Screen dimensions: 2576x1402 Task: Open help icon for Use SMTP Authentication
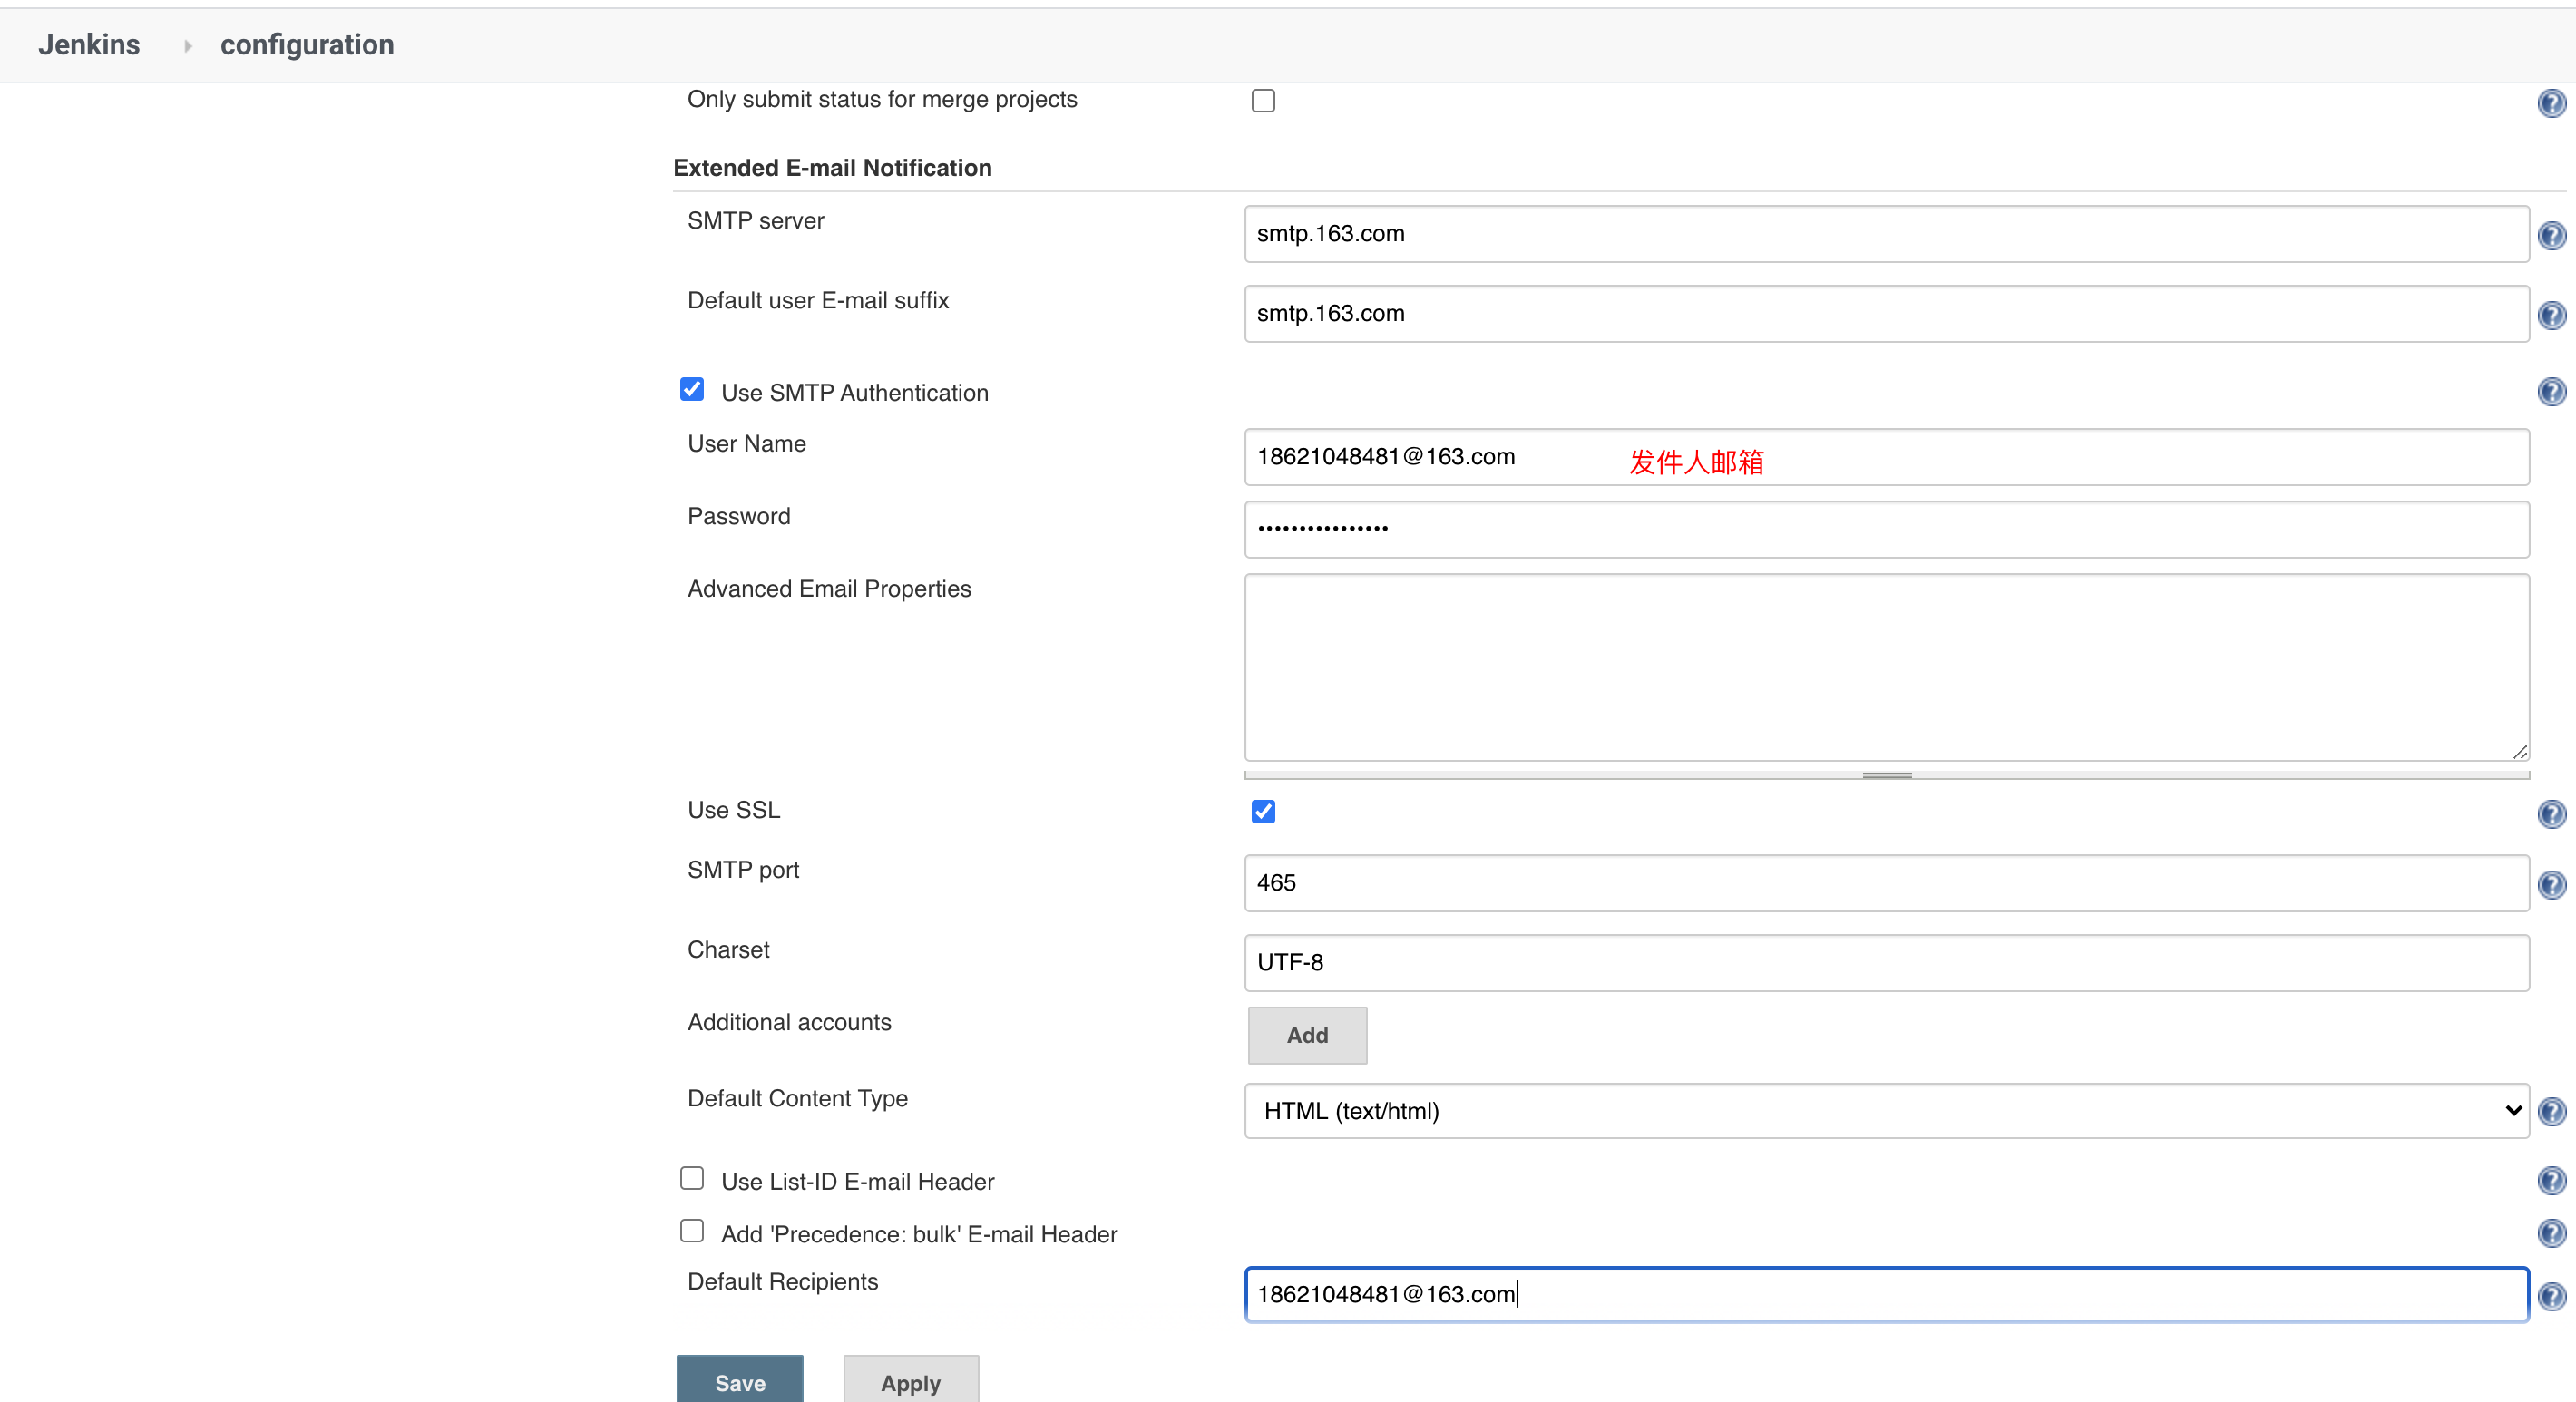click(x=2551, y=391)
